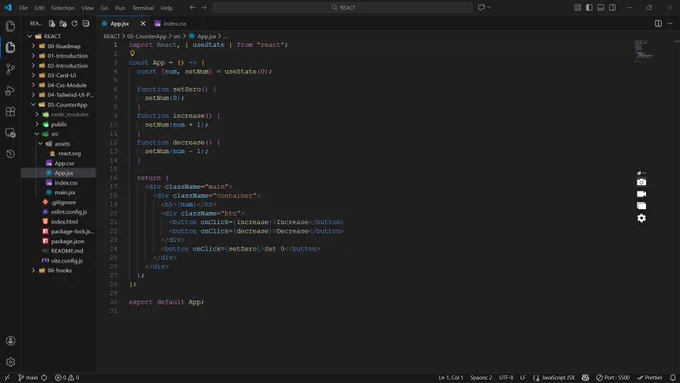
Task: Collapse all folders in the Explorer
Action: click(x=86, y=23)
